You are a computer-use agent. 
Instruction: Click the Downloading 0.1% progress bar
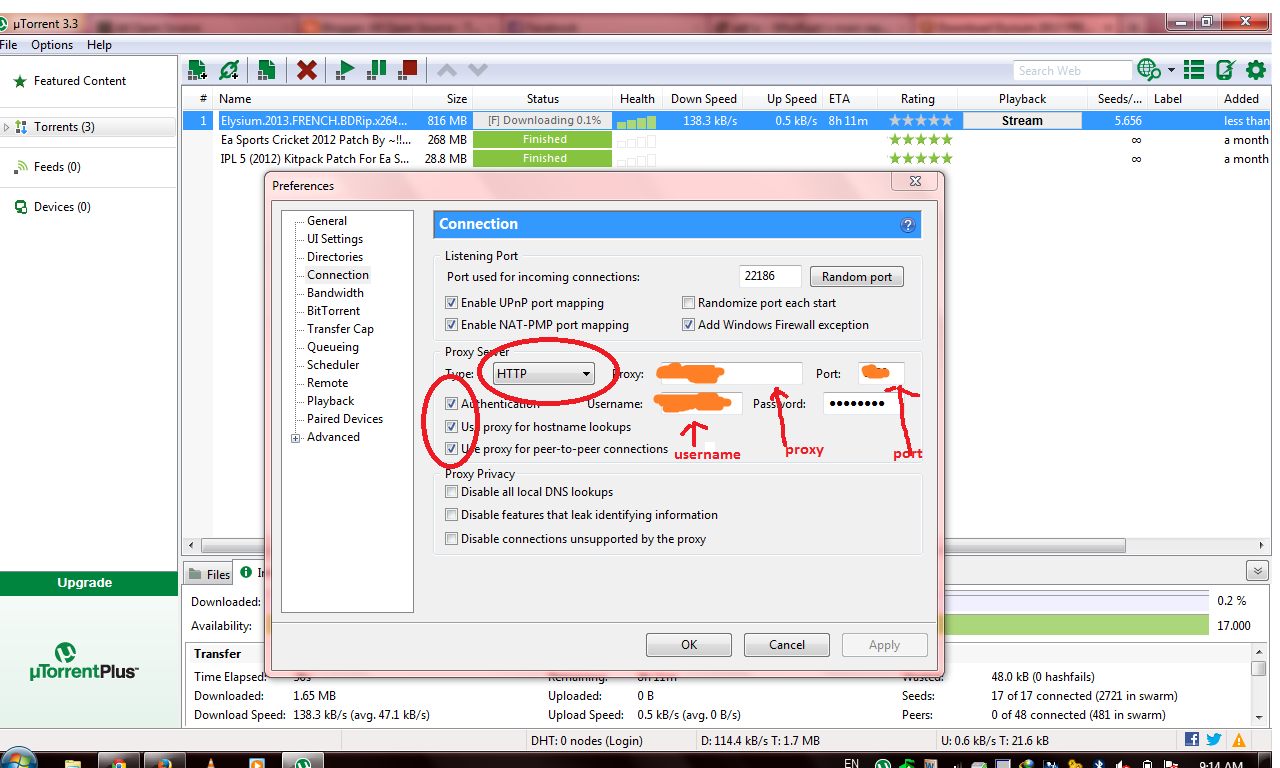(x=544, y=121)
